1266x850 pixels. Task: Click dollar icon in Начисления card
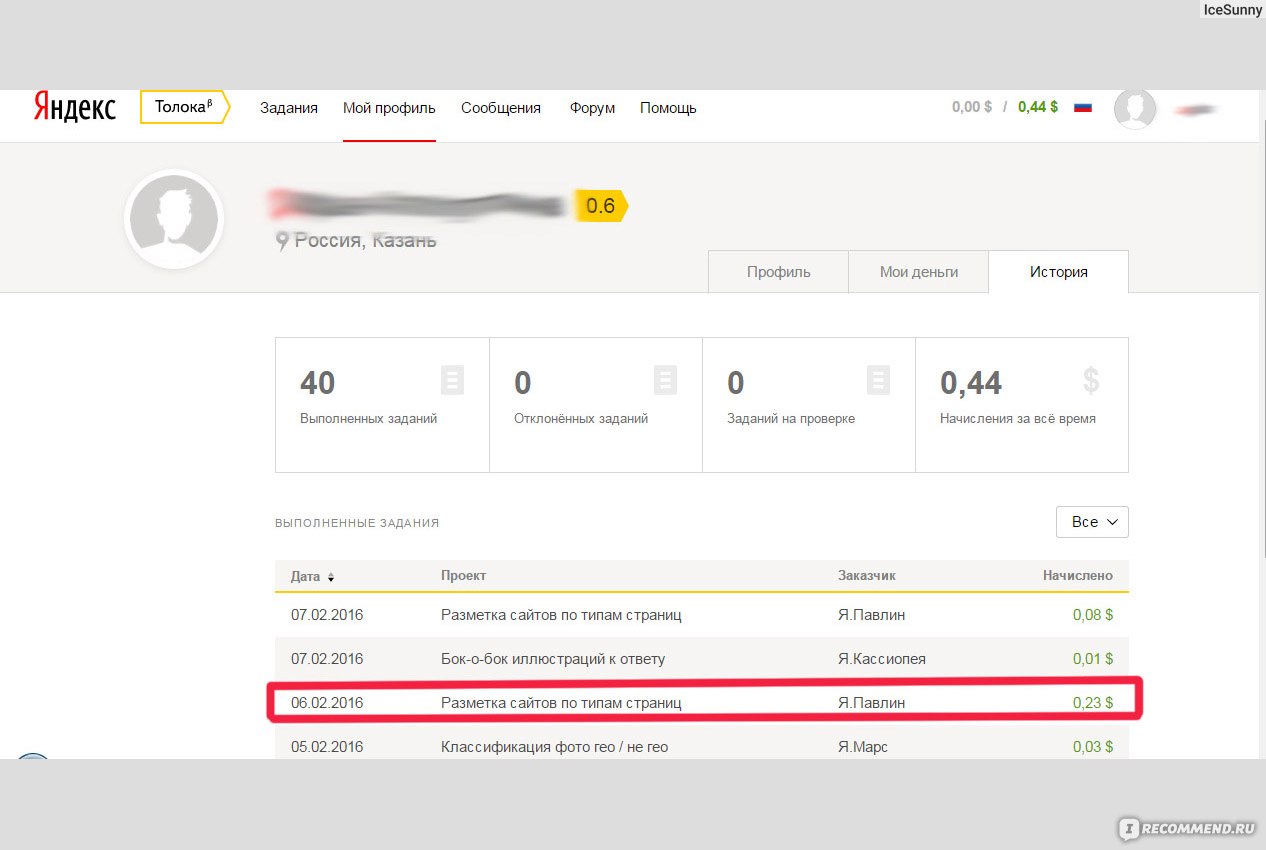point(1091,380)
